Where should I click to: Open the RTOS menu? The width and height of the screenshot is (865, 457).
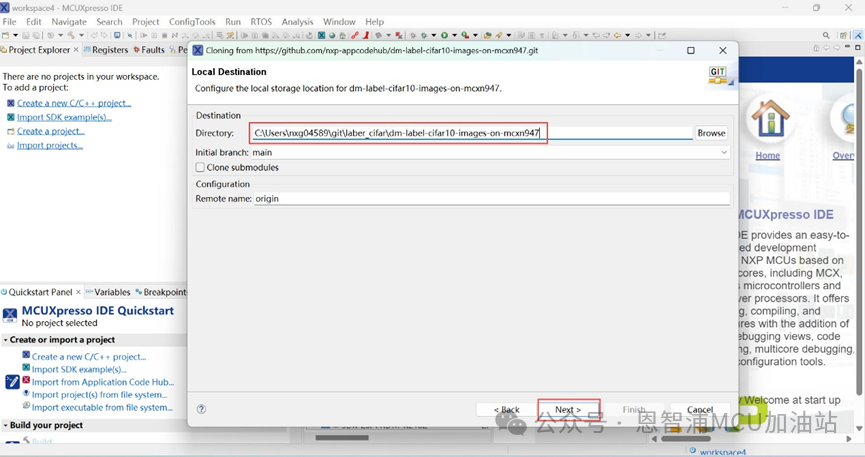point(261,22)
